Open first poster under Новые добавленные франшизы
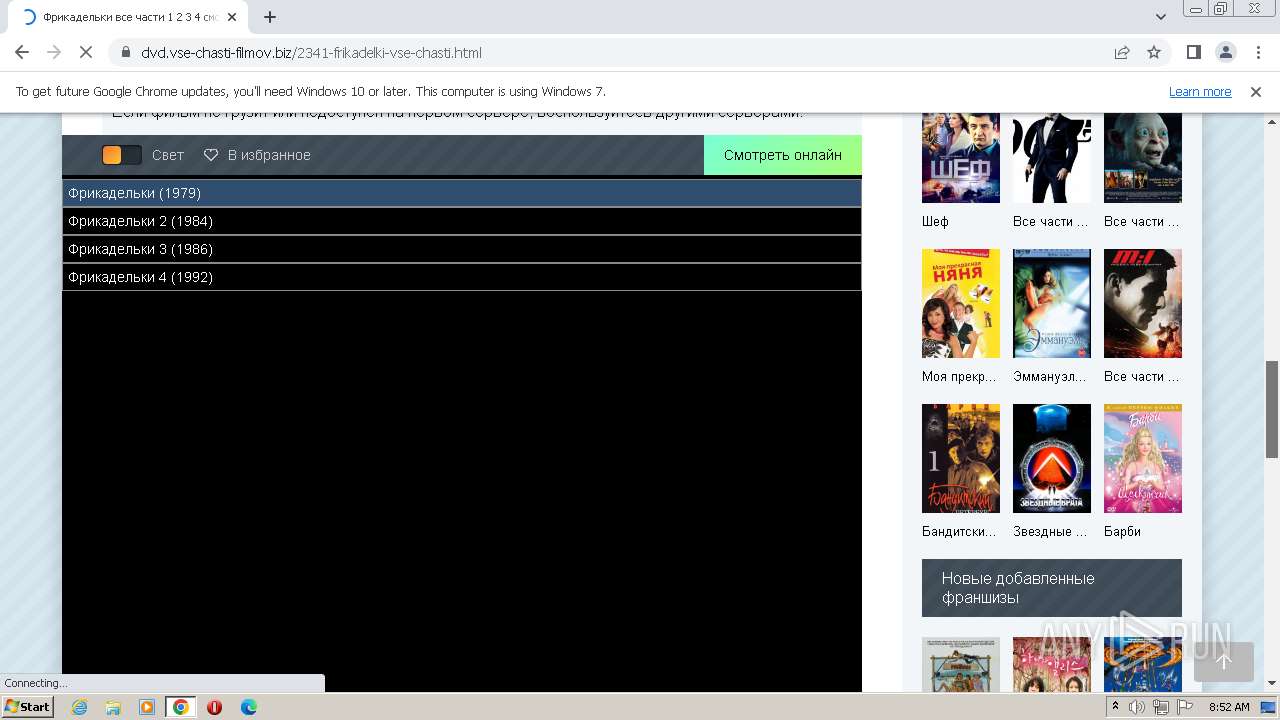Viewport: 1280px width, 720px height. (x=961, y=664)
